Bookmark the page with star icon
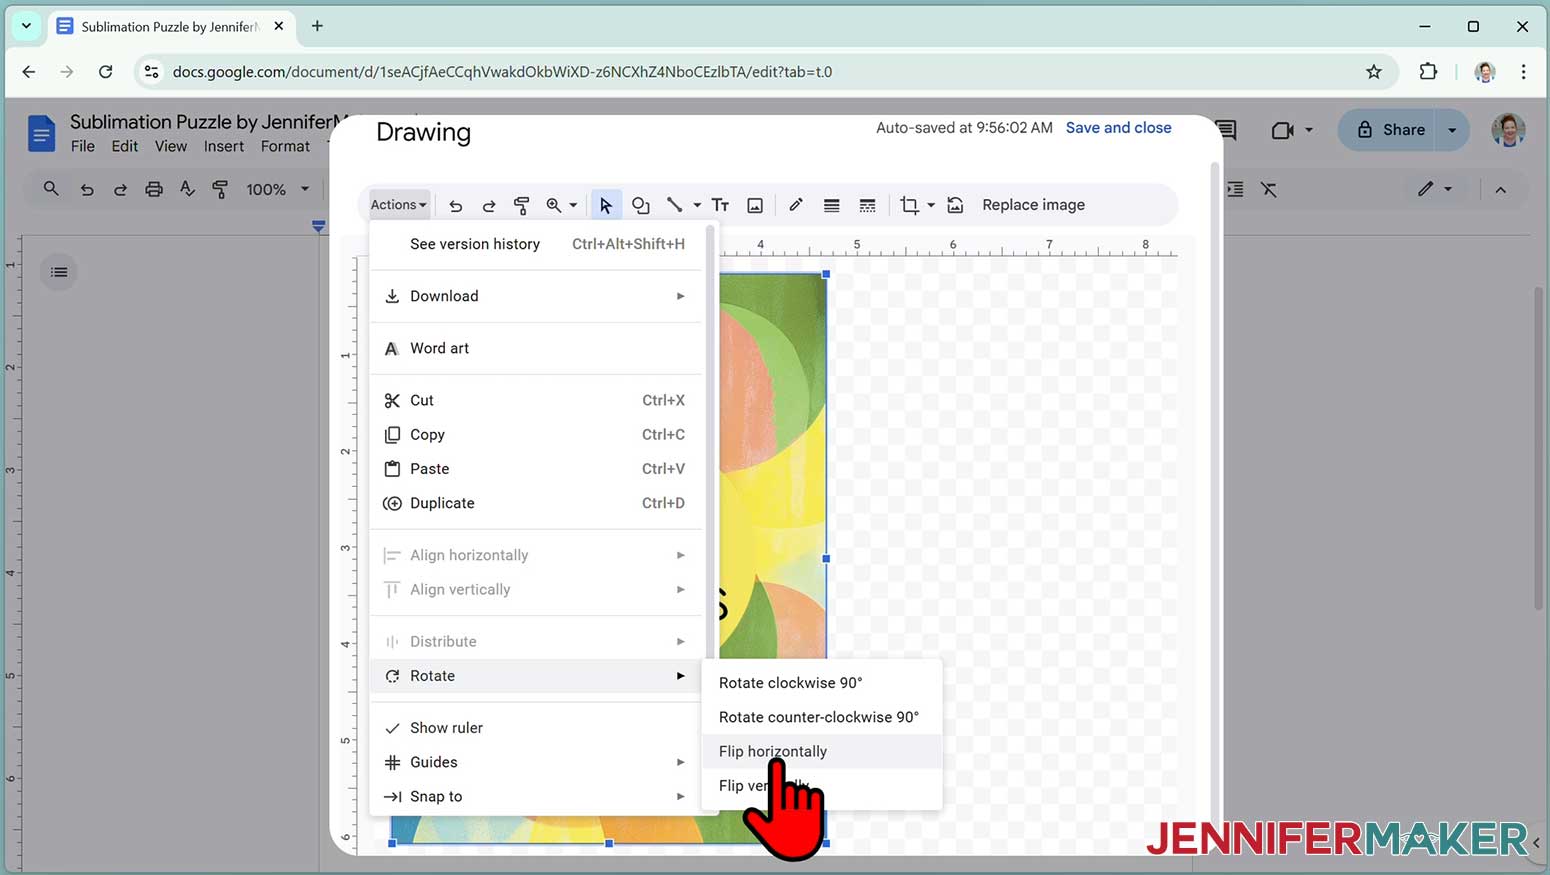Image resolution: width=1550 pixels, height=875 pixels. [x=1374, y=72]
